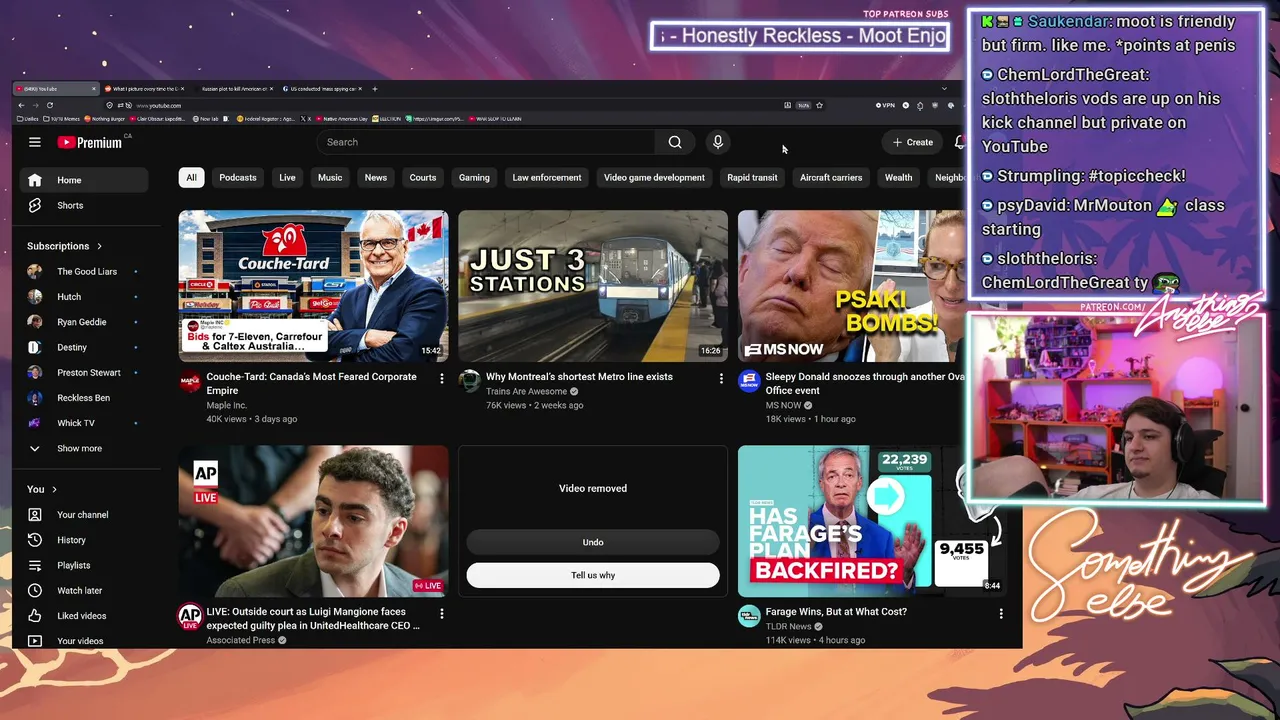
Task: Open Maple Inc. channel avatar
Action: tap(190, 381)
